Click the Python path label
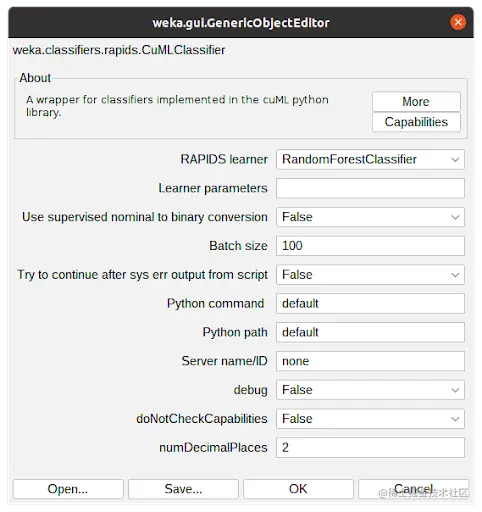482x512 pixels. point(235,332)
